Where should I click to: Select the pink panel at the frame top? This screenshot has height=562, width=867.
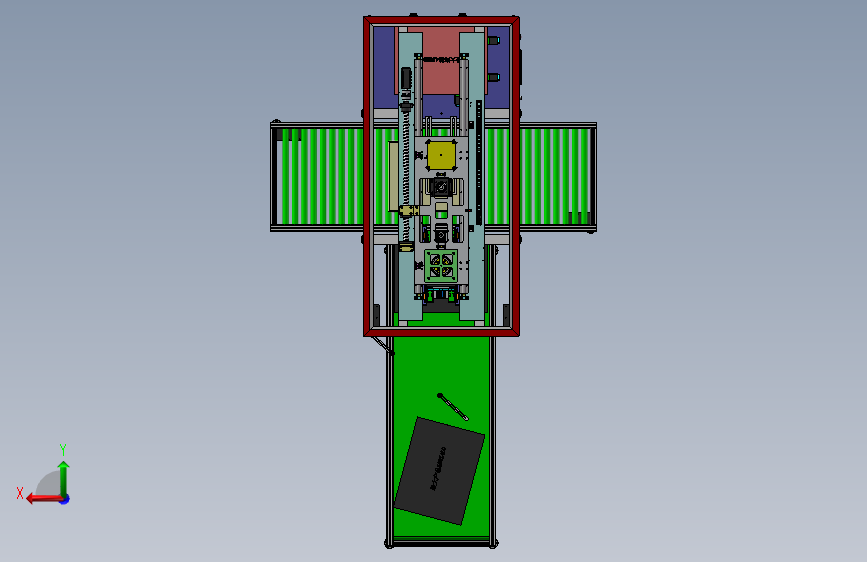(441, 60)
